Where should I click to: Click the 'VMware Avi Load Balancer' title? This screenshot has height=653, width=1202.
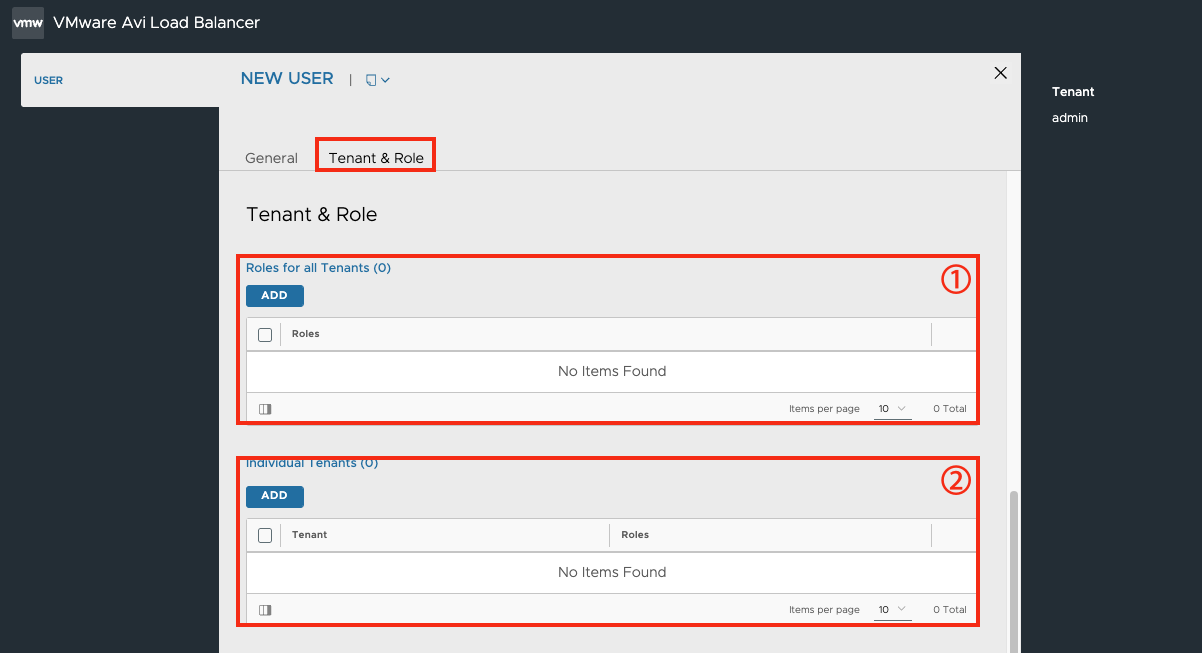coord(156,23)
